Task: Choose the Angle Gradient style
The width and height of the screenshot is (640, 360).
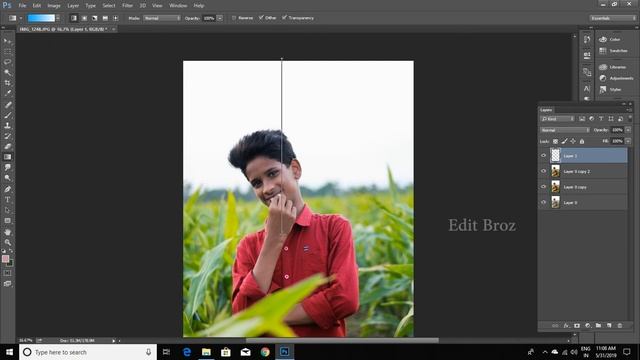Action: 95,18
